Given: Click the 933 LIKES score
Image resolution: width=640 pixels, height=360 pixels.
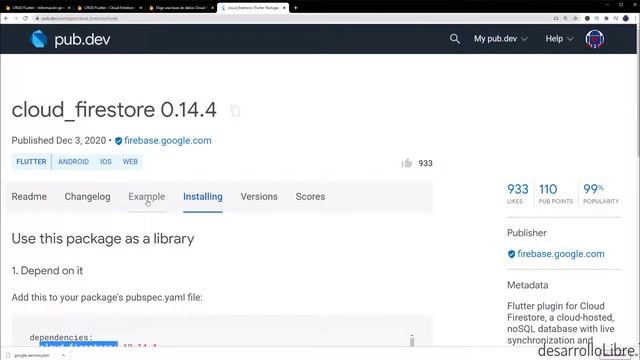Looking at the screenshot, I should pos(518,193).
